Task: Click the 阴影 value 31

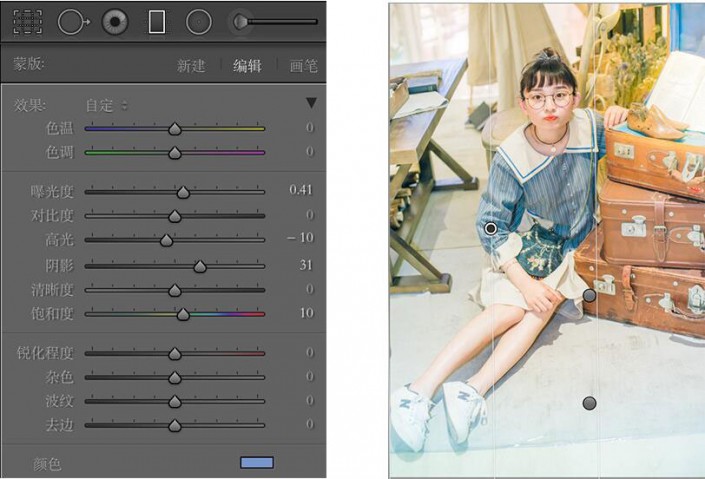Action: [306, 265]
